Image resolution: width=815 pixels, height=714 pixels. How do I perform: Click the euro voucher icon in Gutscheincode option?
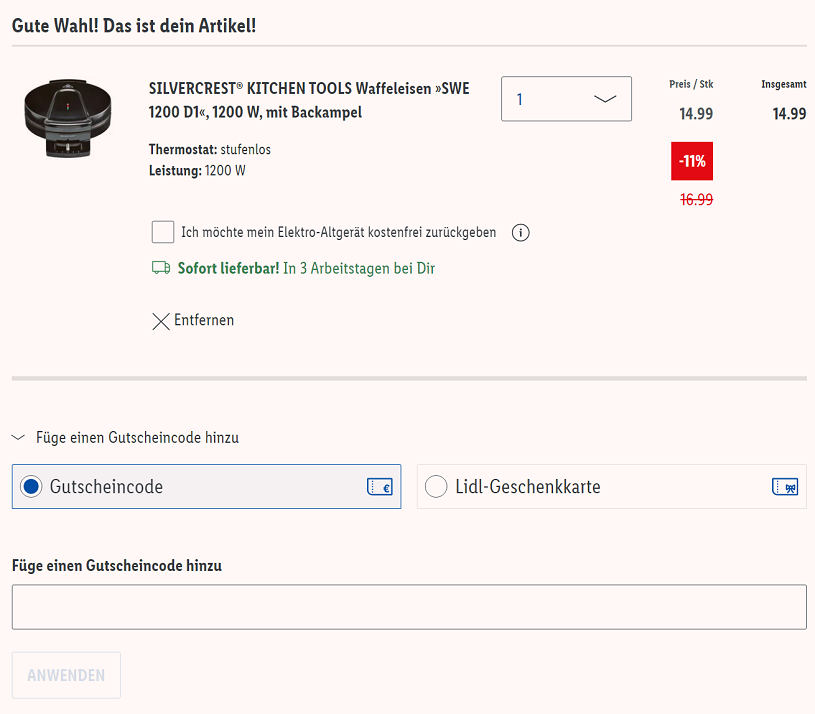(380, 487)
